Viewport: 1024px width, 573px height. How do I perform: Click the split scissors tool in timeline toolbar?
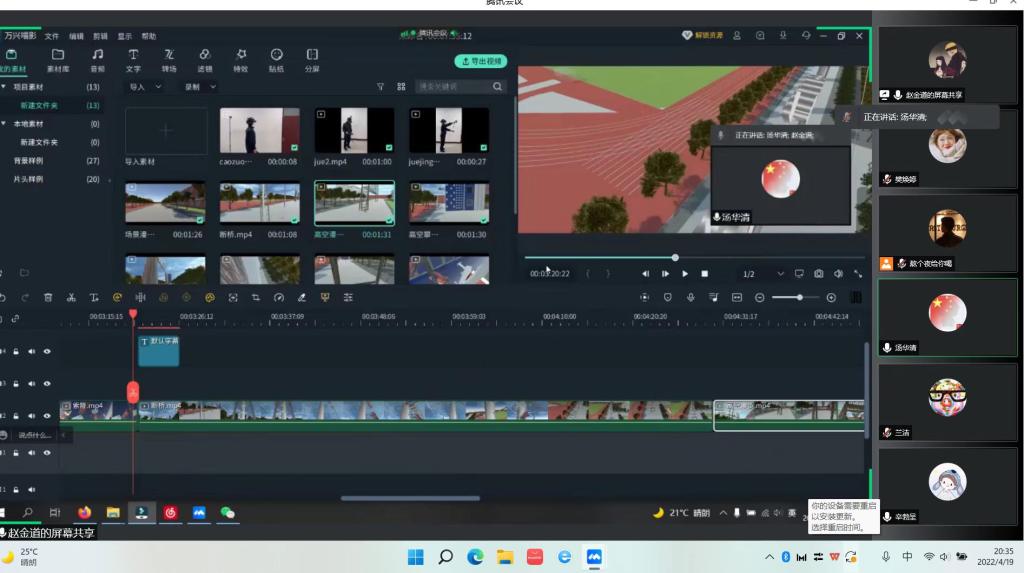click(71, 297)
